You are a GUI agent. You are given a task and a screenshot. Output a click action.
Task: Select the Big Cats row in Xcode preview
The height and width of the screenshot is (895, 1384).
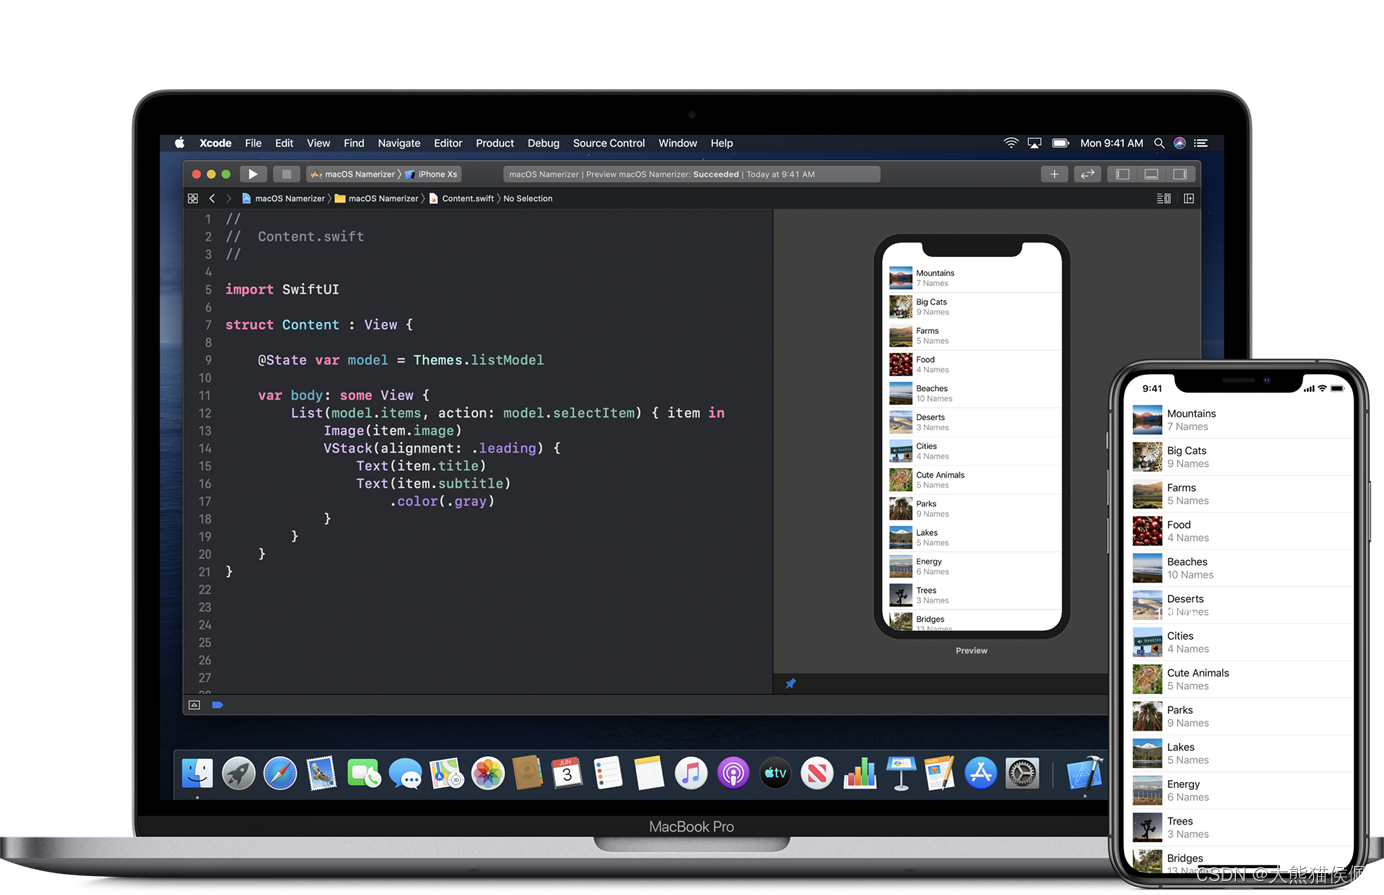(973, 307)
